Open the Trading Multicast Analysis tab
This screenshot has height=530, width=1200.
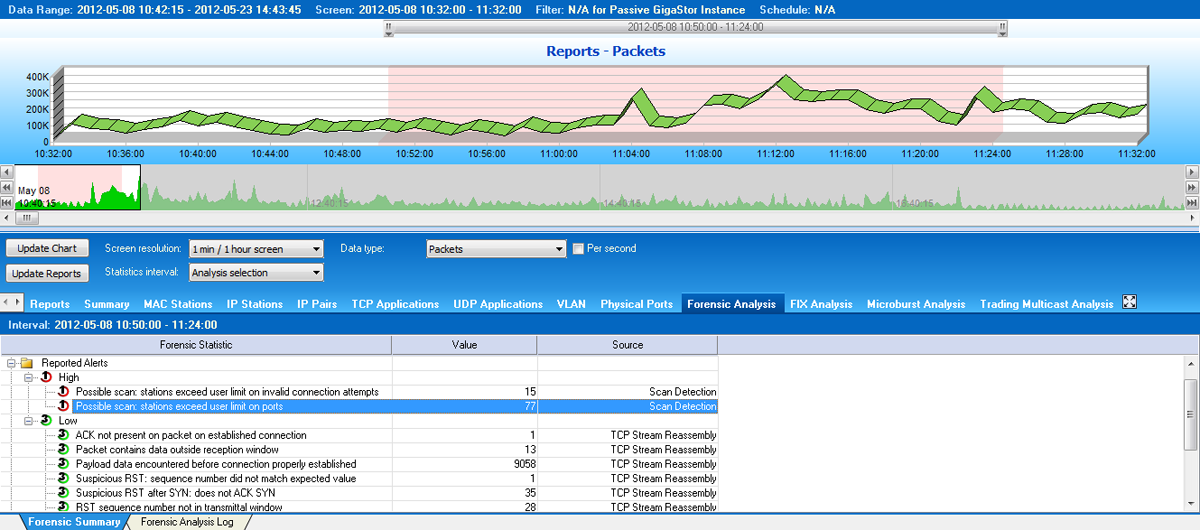1046,304
